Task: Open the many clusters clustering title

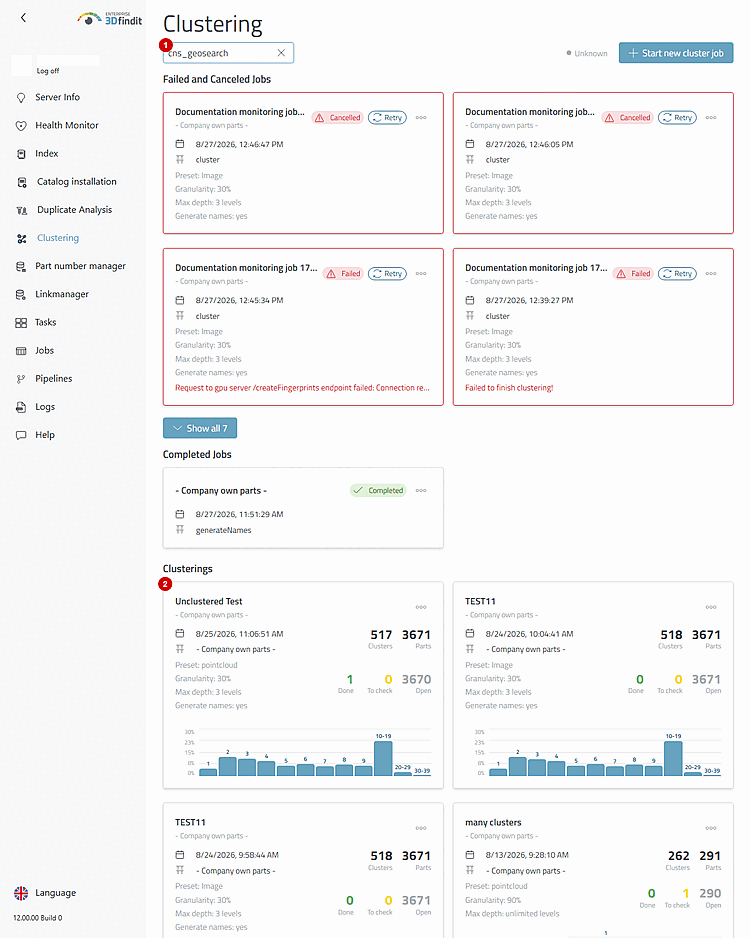Action: pyautogui.click(x=493, y=823)
